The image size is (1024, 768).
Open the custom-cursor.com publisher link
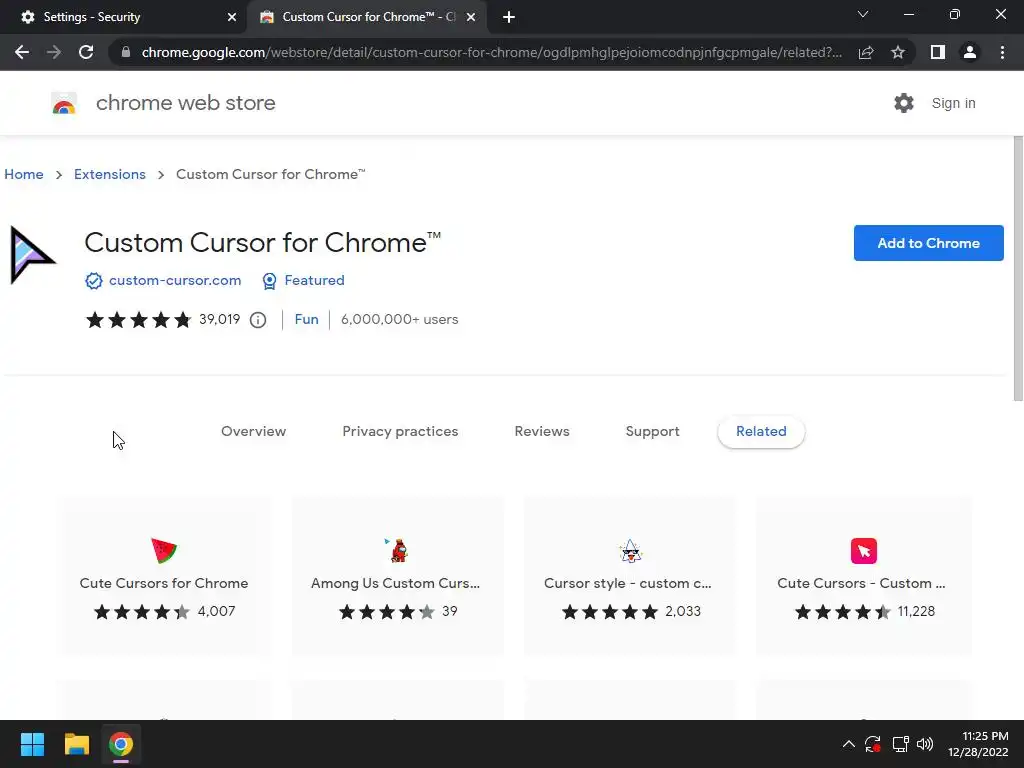(175, 280)
